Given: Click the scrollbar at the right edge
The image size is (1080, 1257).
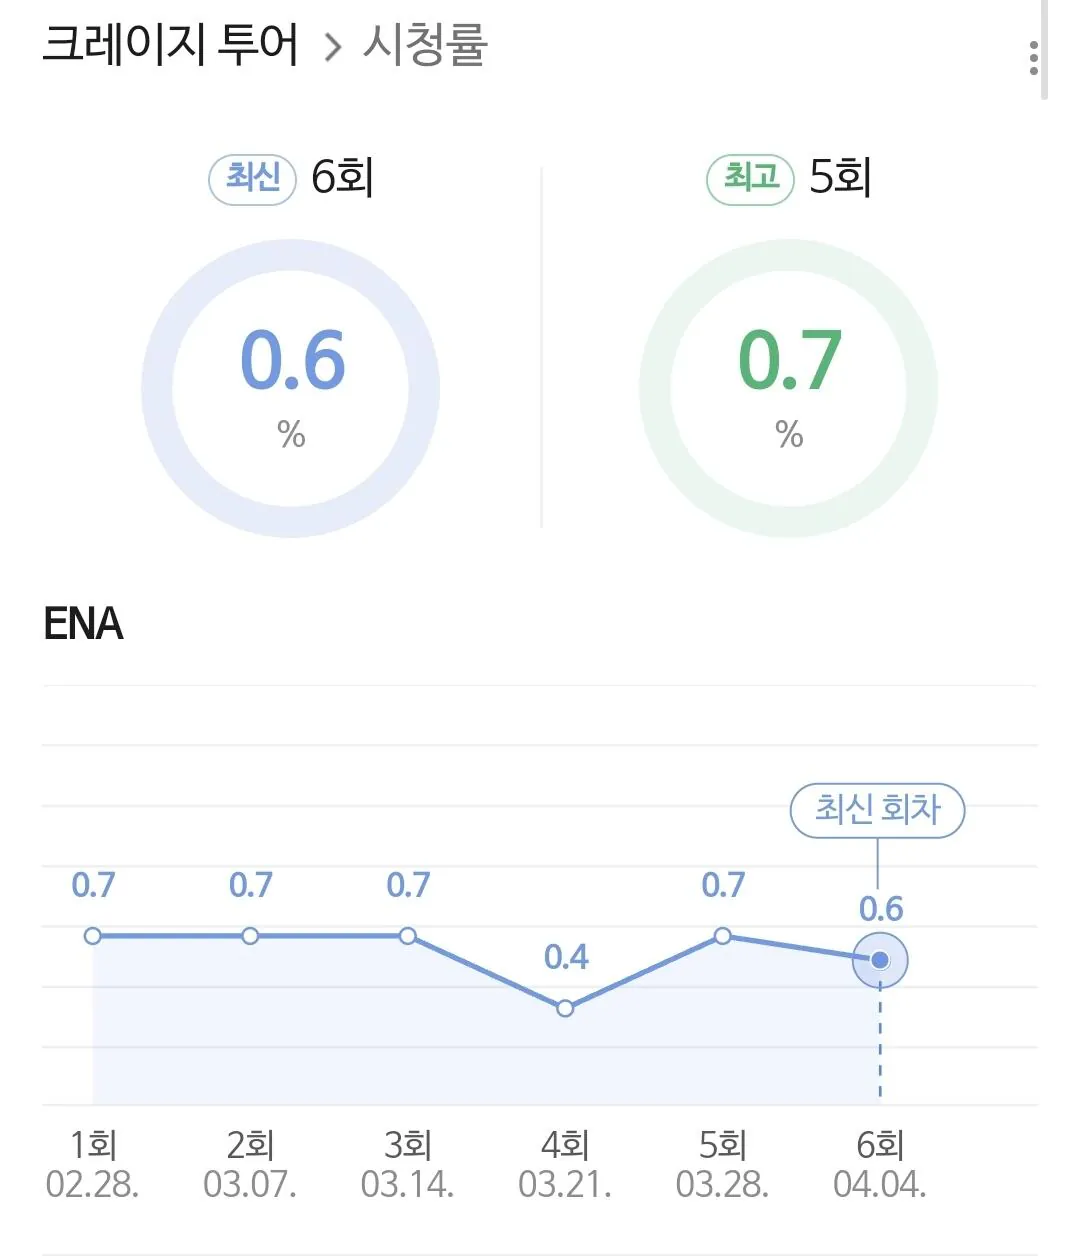Looking at the screenshot, I should coord(1044,50).
